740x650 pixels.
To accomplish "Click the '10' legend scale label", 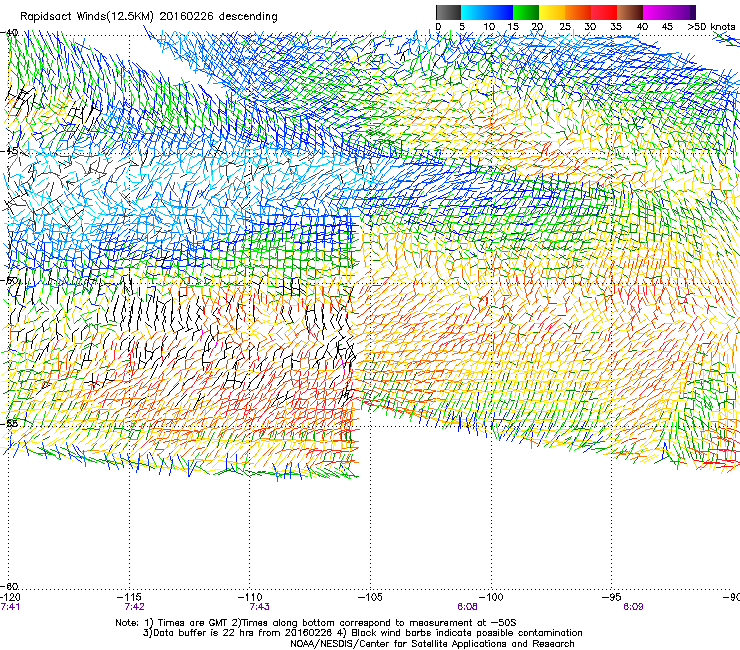I will (x=489, y=27).
